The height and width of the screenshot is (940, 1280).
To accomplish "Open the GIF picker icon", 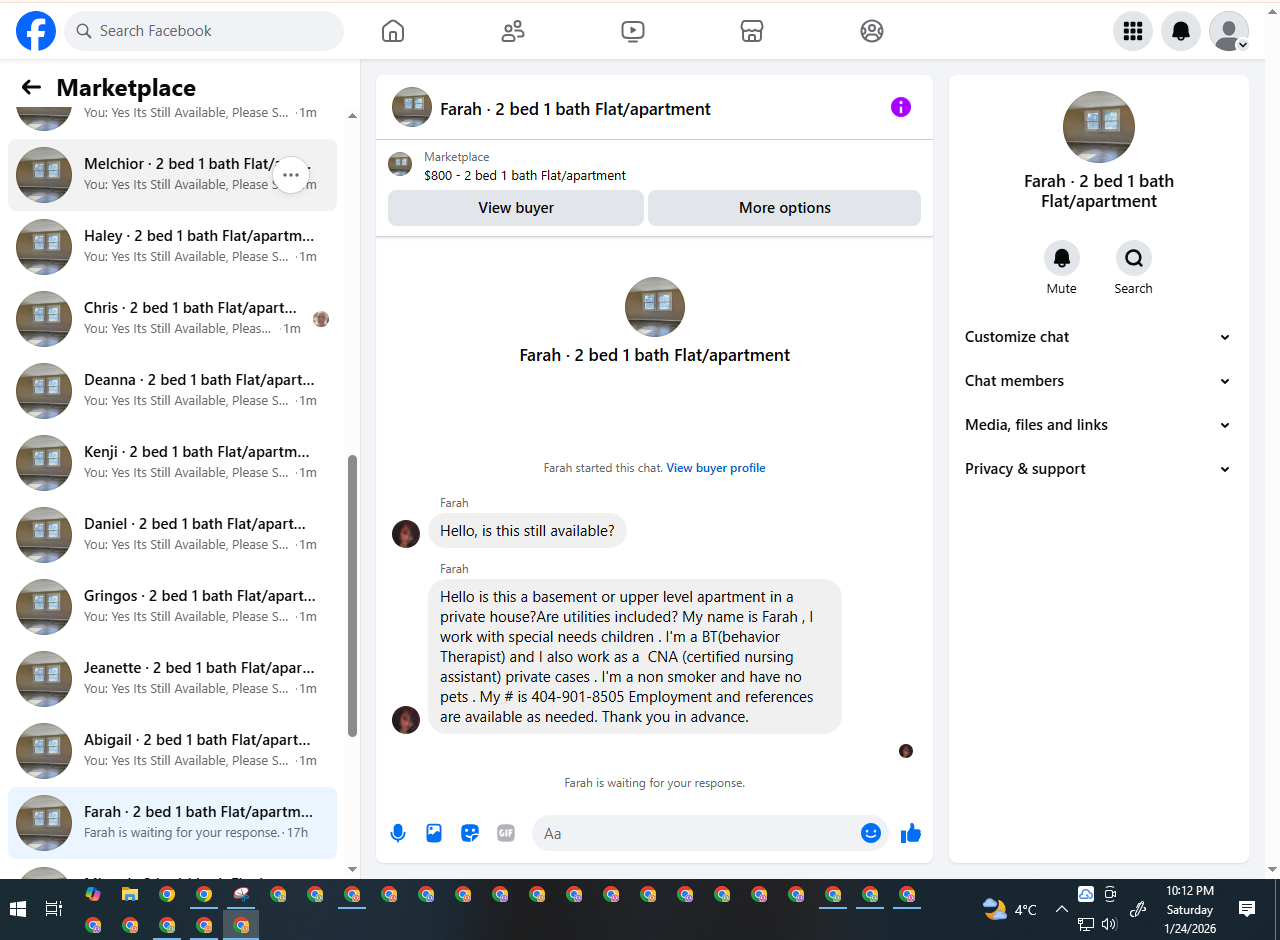I will [x=506, y=833].
